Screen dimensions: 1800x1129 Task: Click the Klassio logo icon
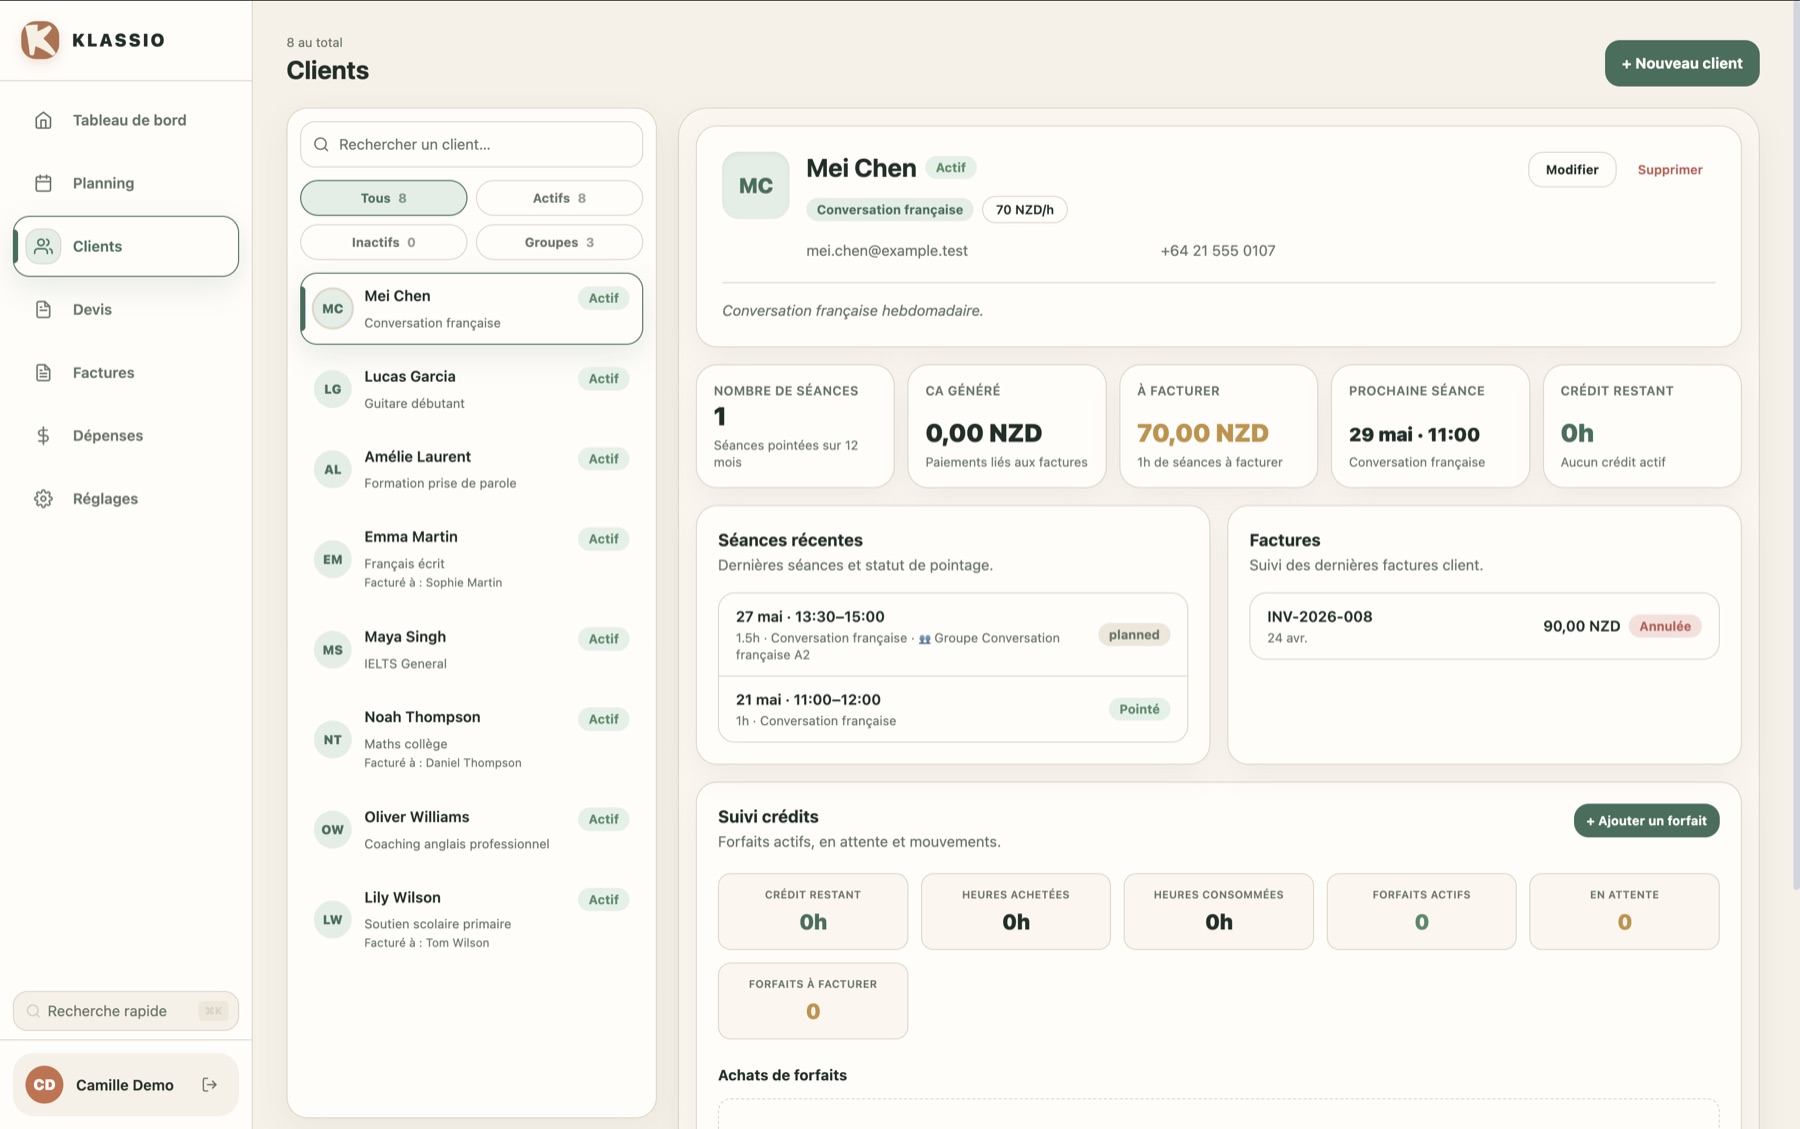click(x=40, y=40)
